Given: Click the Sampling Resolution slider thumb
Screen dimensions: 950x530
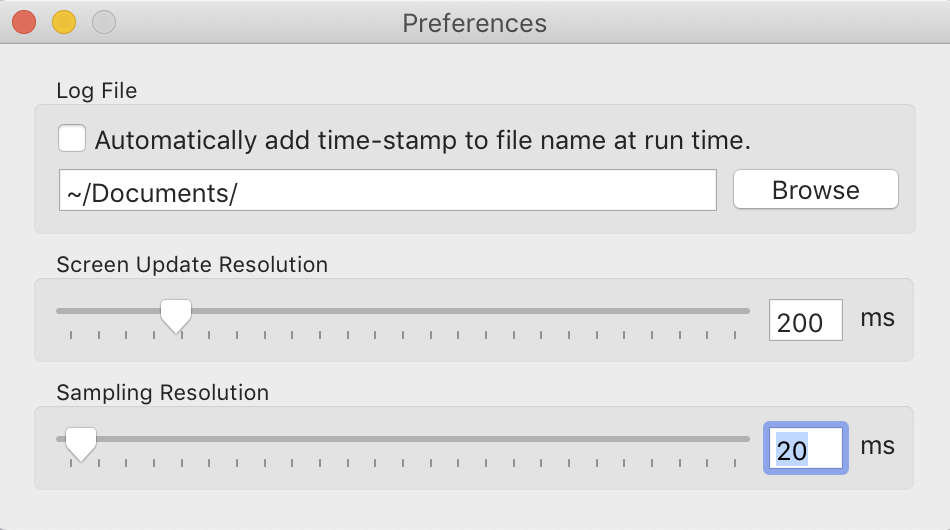Looking at the screenshot, I should coord(80,441).
